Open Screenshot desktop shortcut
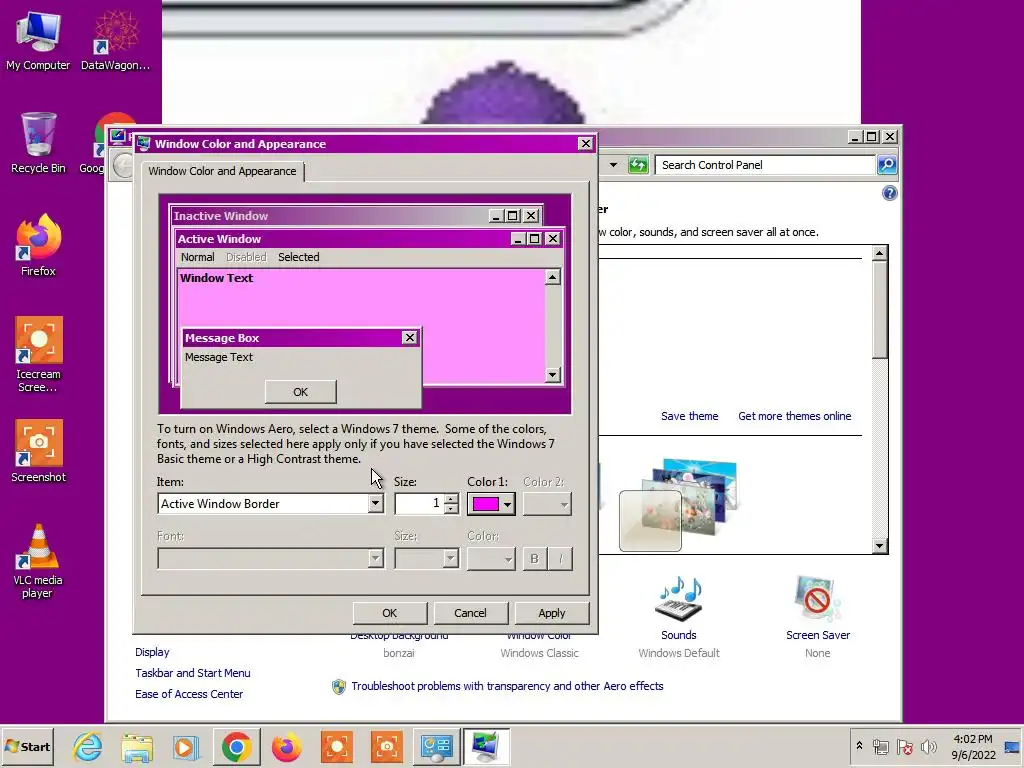 [x=38, y=451]
